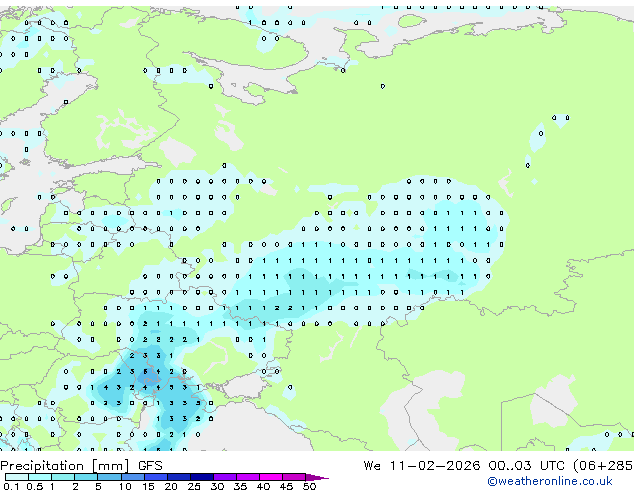The height and width of the screenshot is (490, 634).
Task: Click the '00..03 UTC' time text
Action: pos(526,466)
